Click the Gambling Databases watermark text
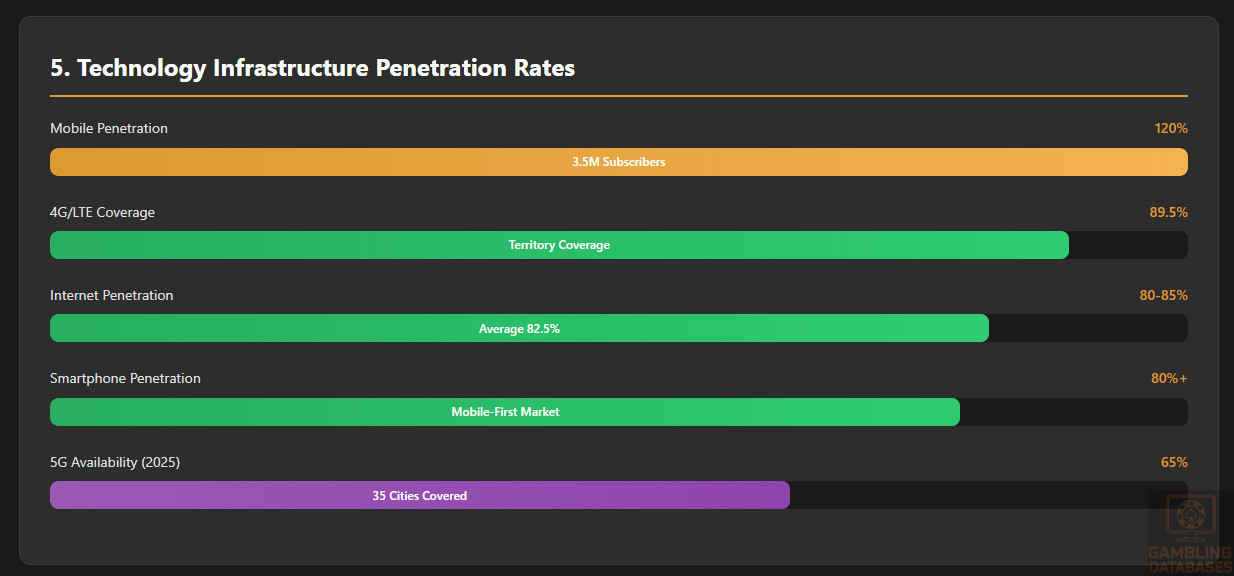This screenshot has height=576, width=1234. click(1190, 560)
